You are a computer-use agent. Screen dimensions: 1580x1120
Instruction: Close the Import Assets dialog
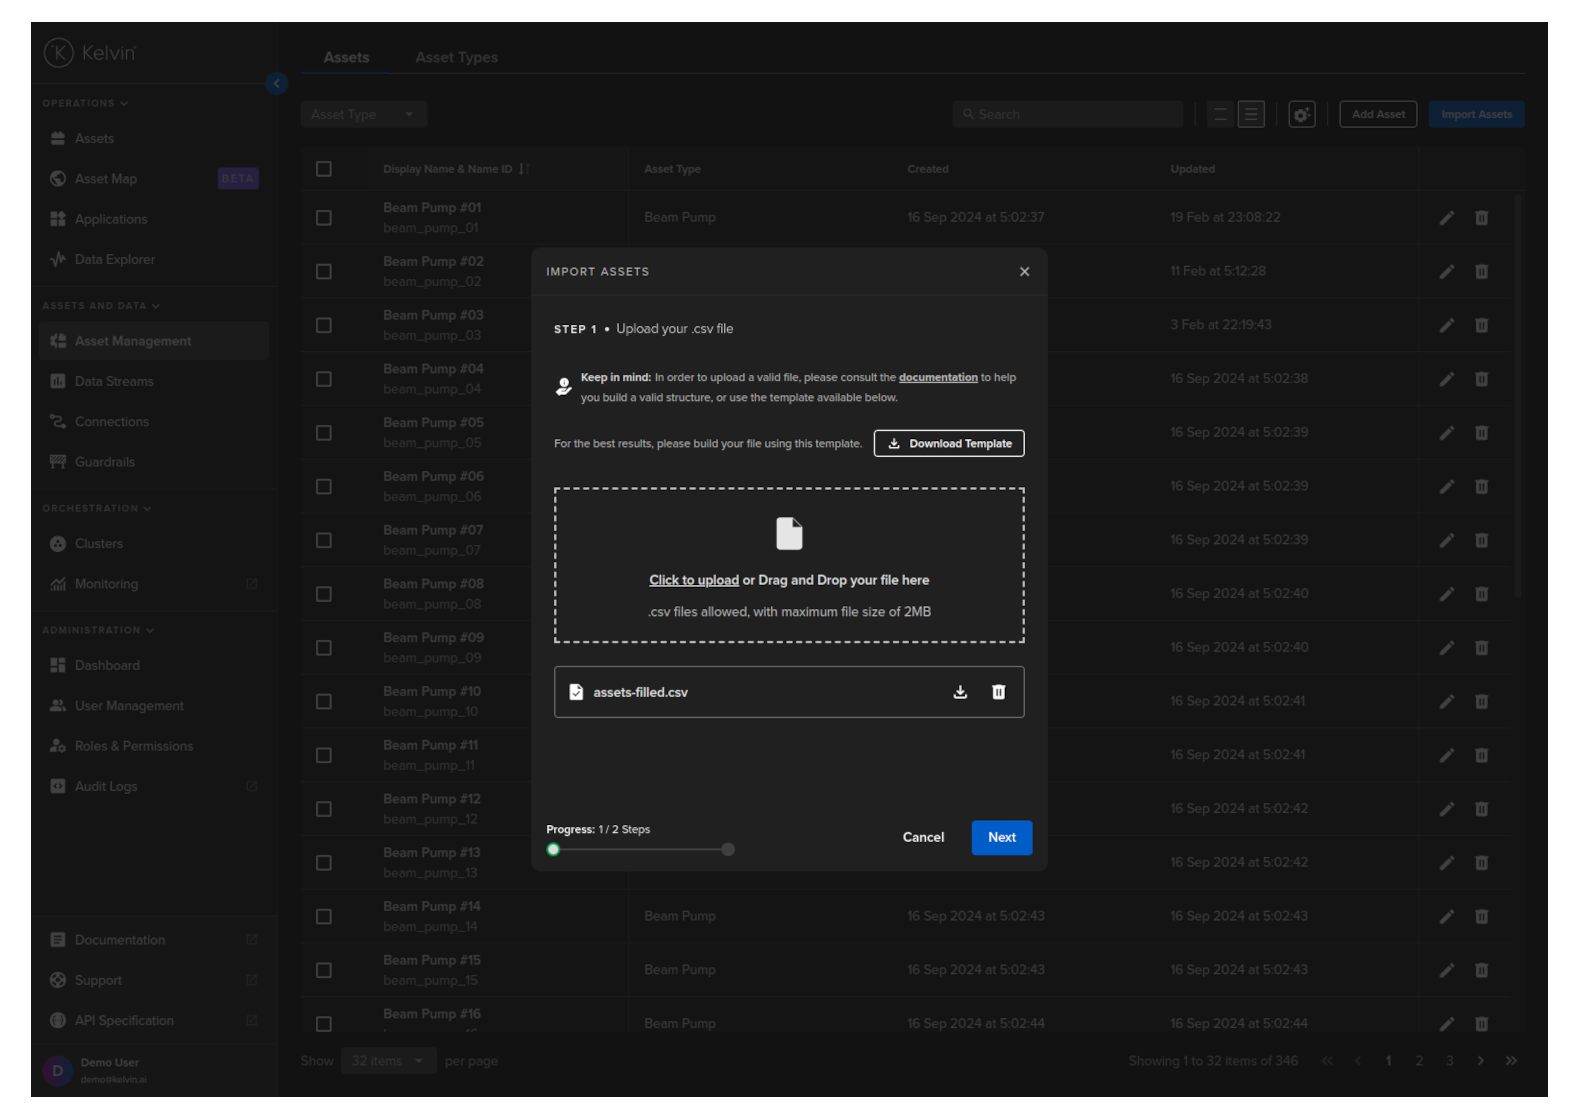pos(1024,272)
